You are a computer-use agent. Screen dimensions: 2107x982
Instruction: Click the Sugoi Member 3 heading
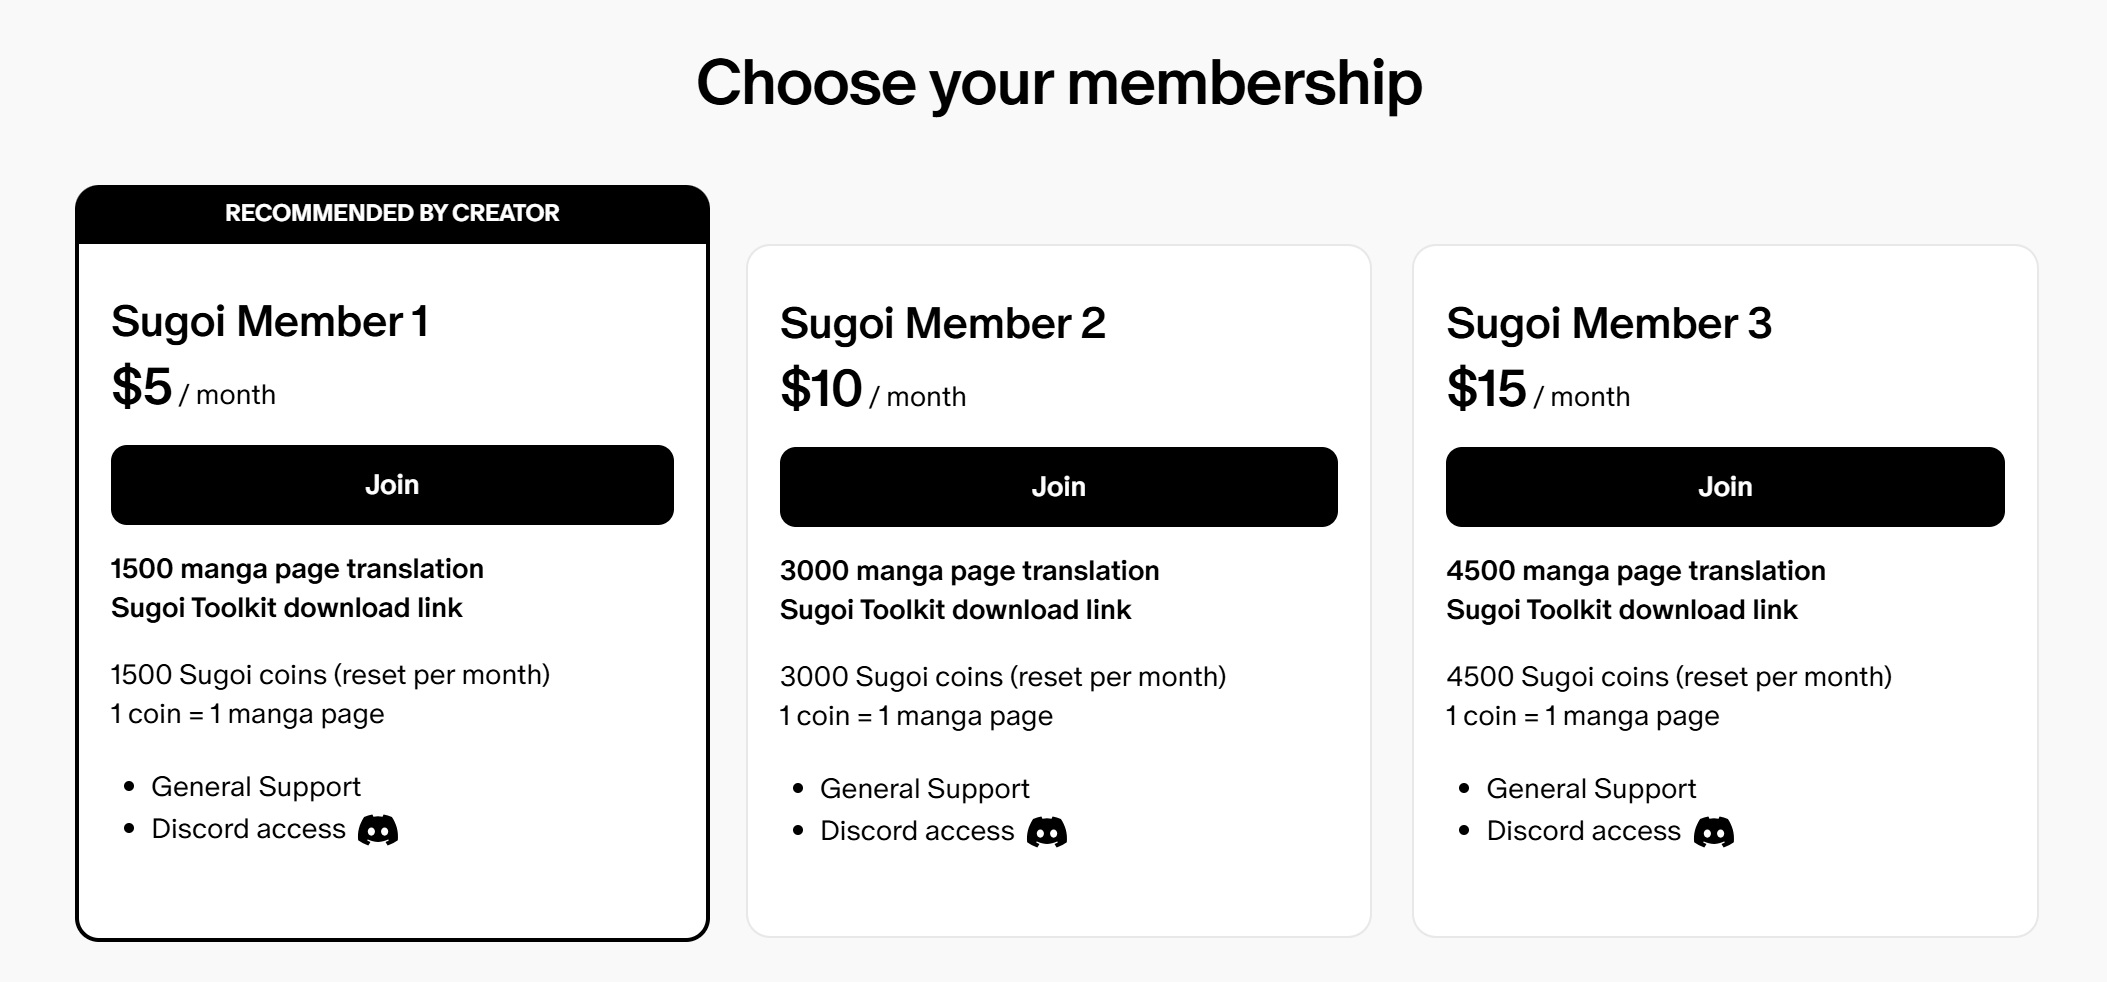tap(1608, 324)
